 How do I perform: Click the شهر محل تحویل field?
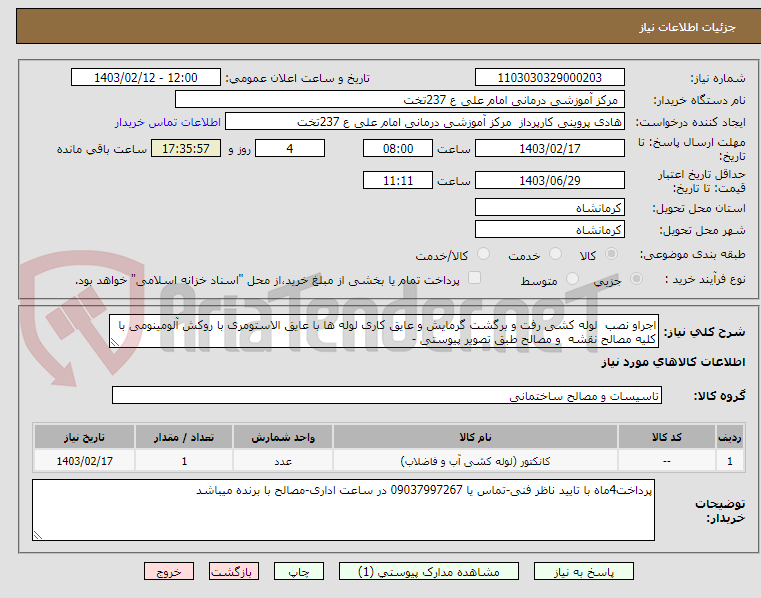549,230
